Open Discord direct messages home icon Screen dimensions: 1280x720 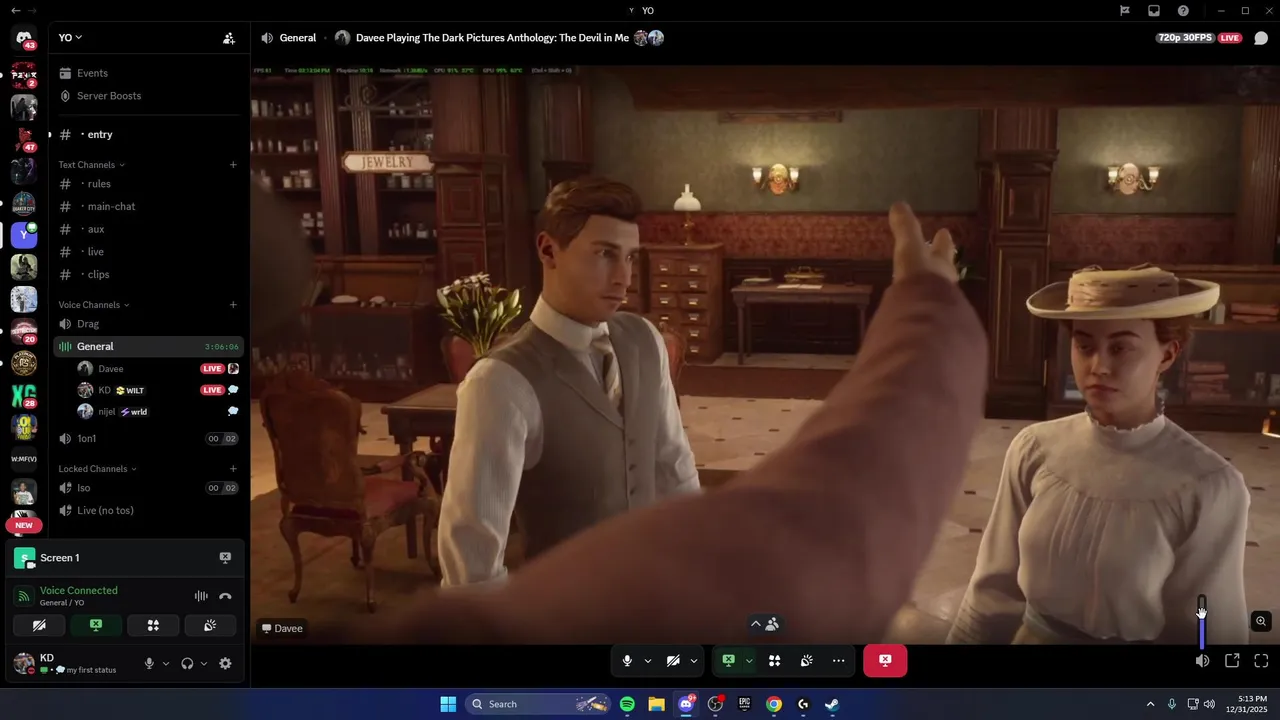[24, 38]
